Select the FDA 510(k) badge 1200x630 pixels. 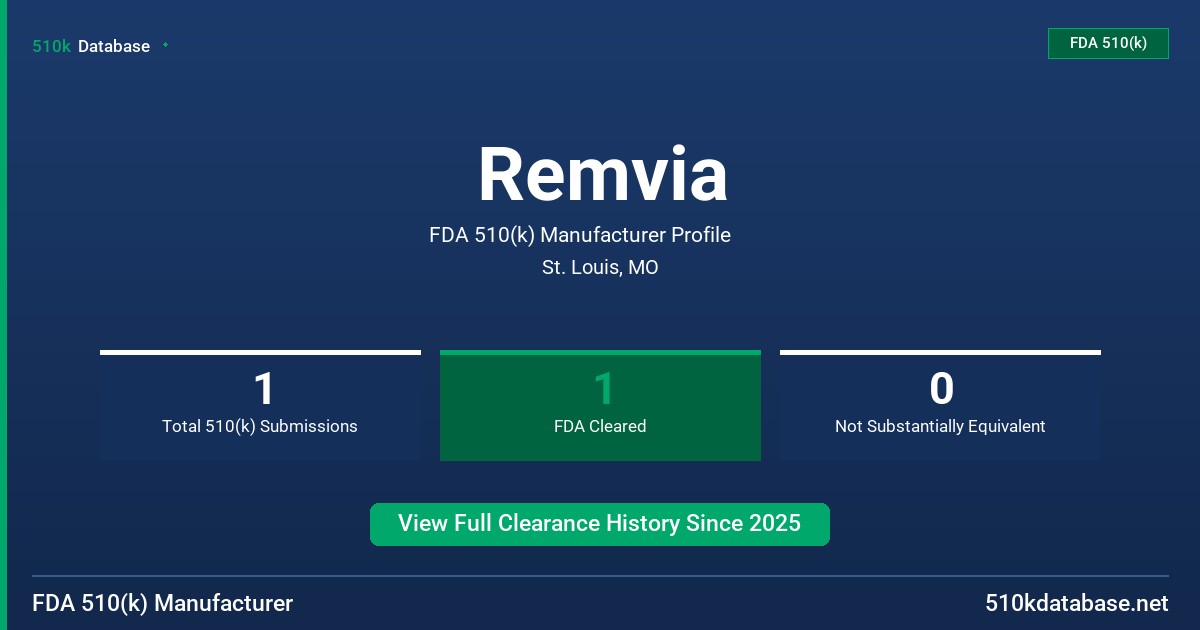pos(1108,43)
